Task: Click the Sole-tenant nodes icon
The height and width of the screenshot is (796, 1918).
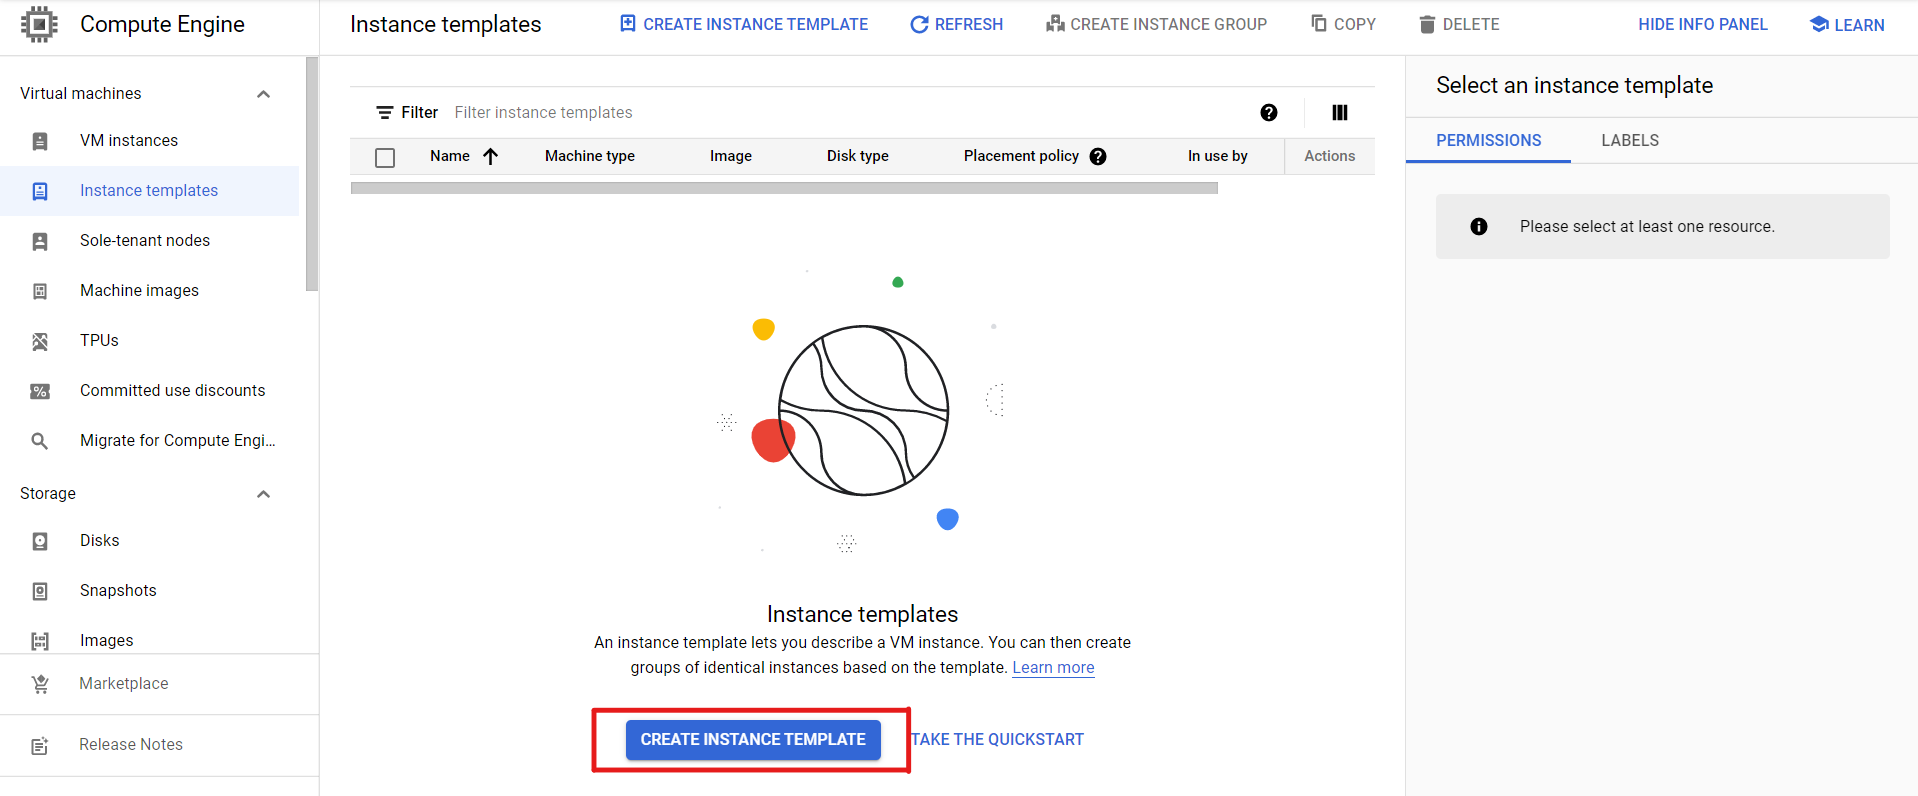Action: (40, 241)
